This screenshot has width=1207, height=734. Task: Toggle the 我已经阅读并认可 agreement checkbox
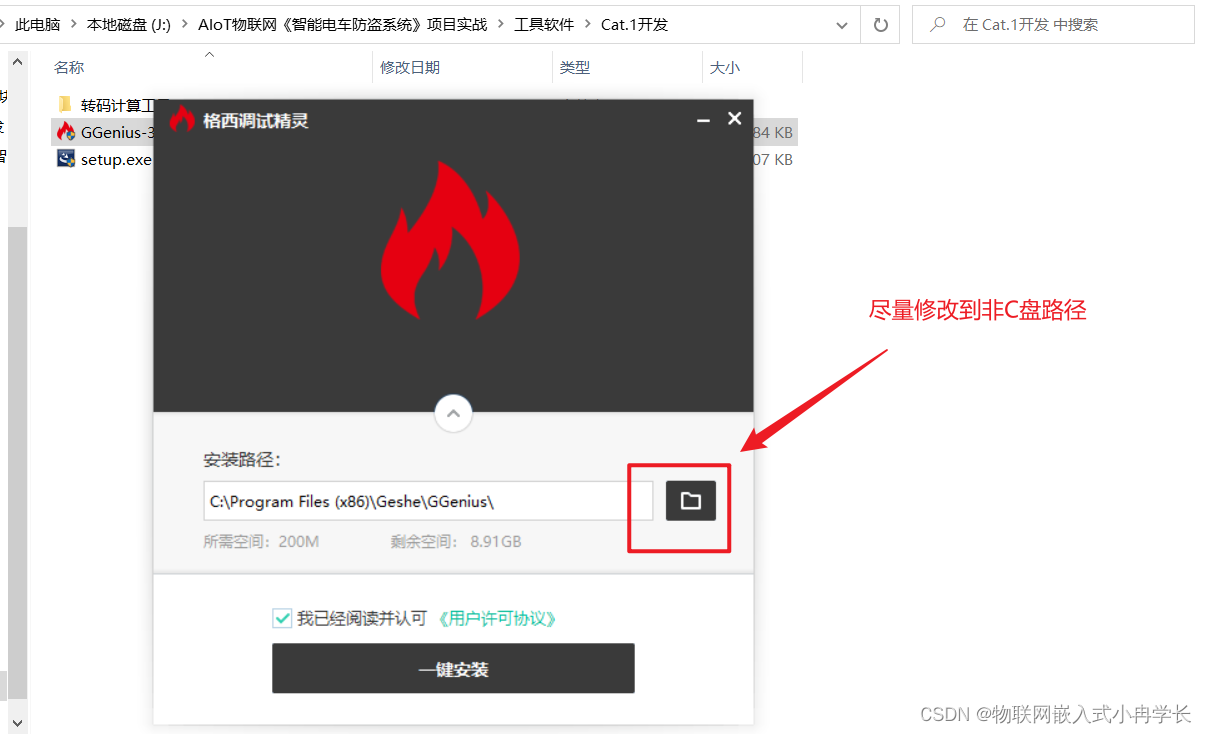coord(282,618)
